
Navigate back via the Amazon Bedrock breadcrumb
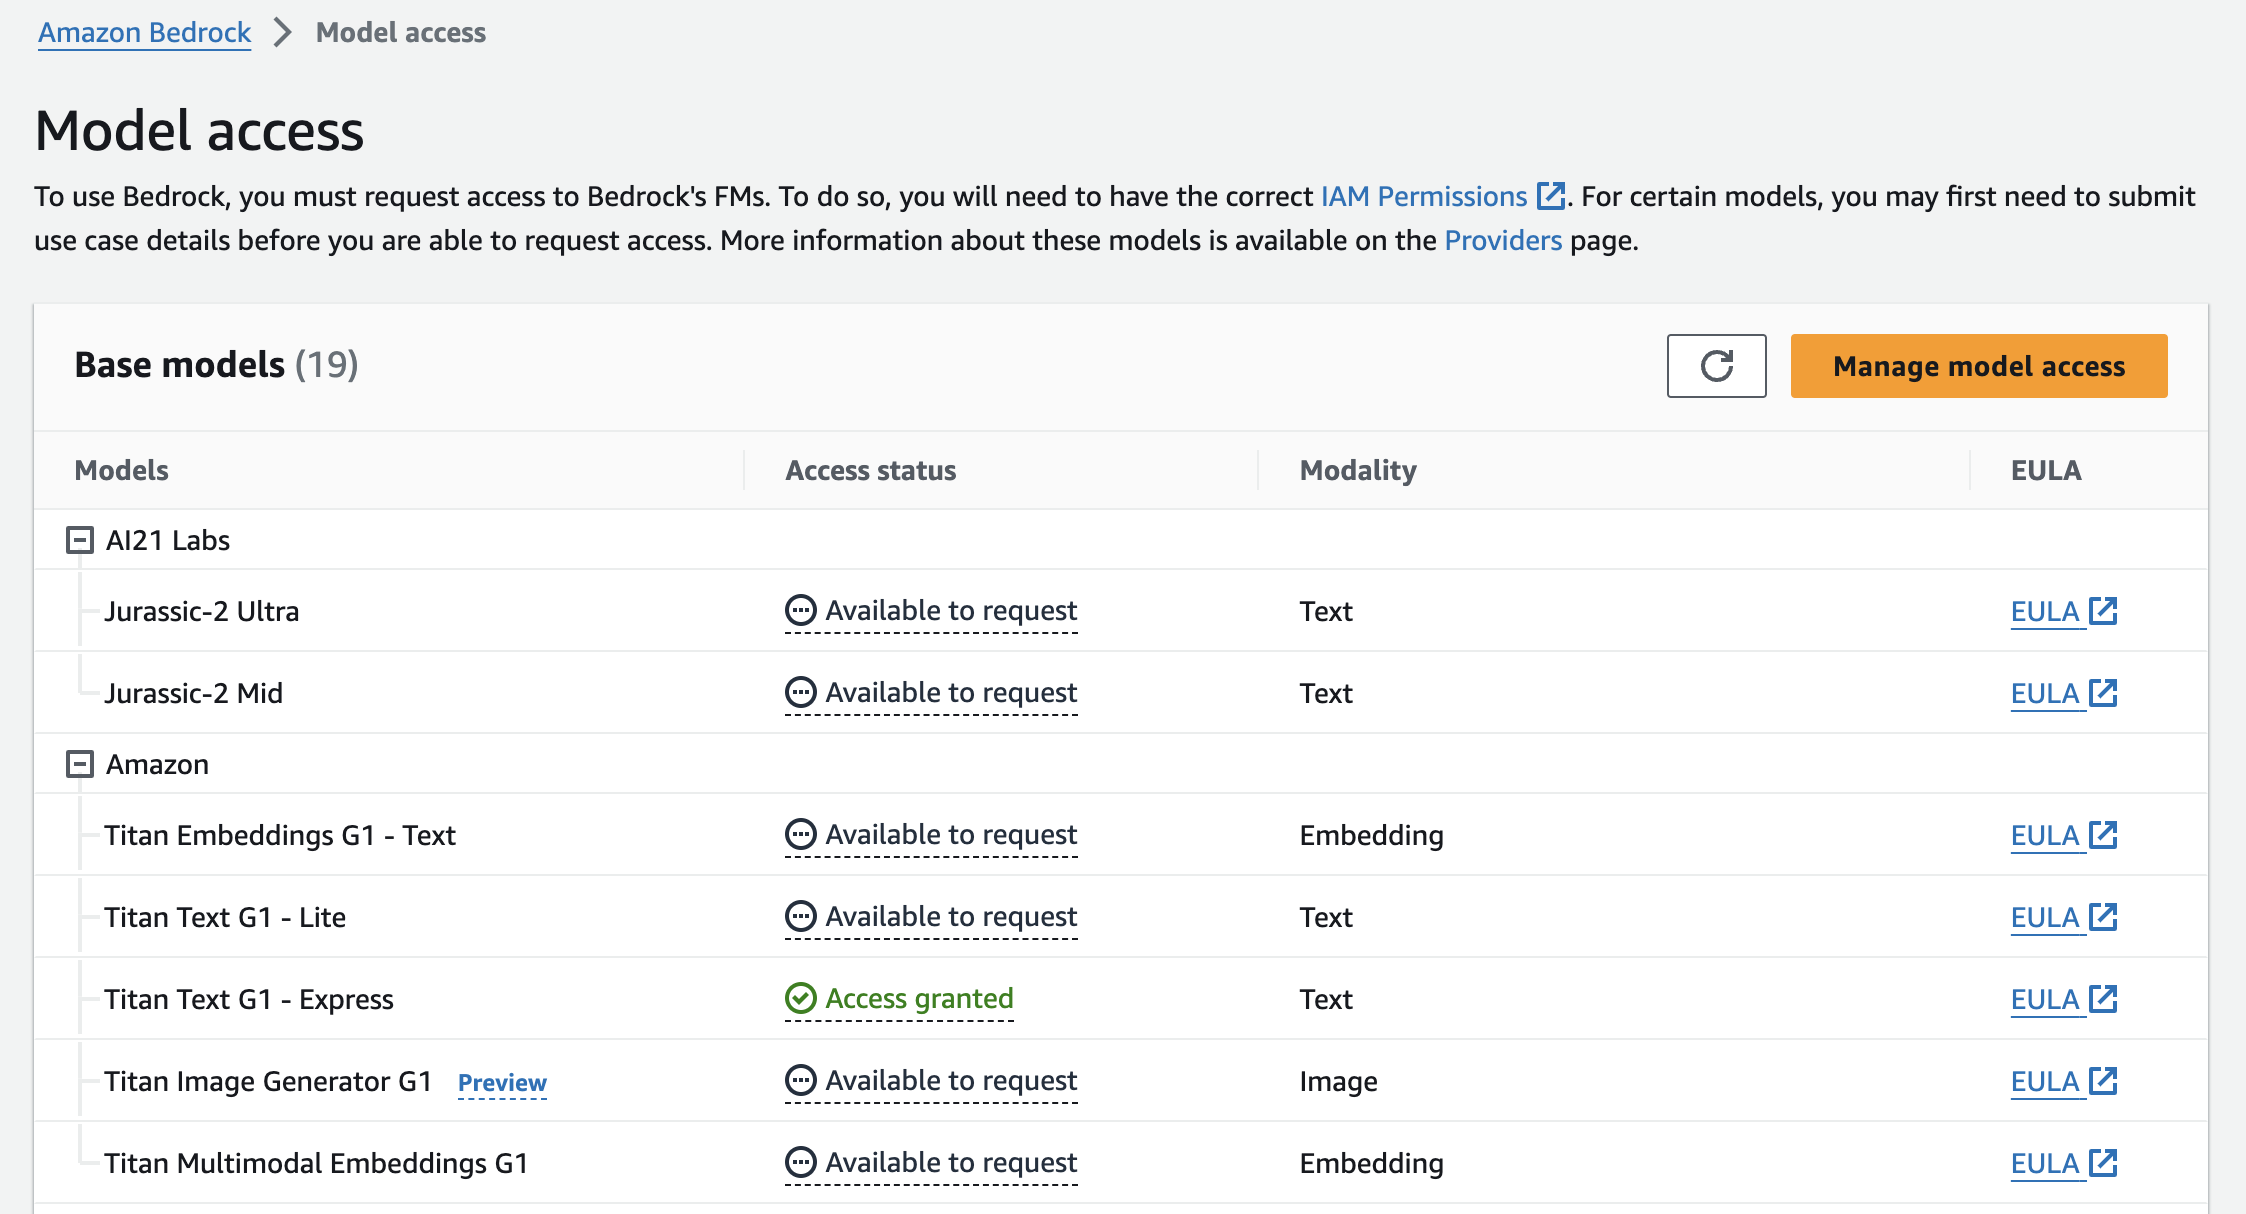click(x=144, y=32)
